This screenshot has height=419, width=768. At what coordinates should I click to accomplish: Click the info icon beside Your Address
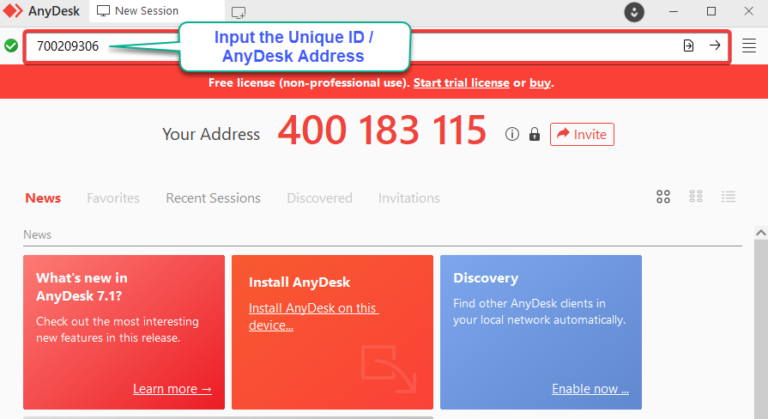tap(512, 134)
